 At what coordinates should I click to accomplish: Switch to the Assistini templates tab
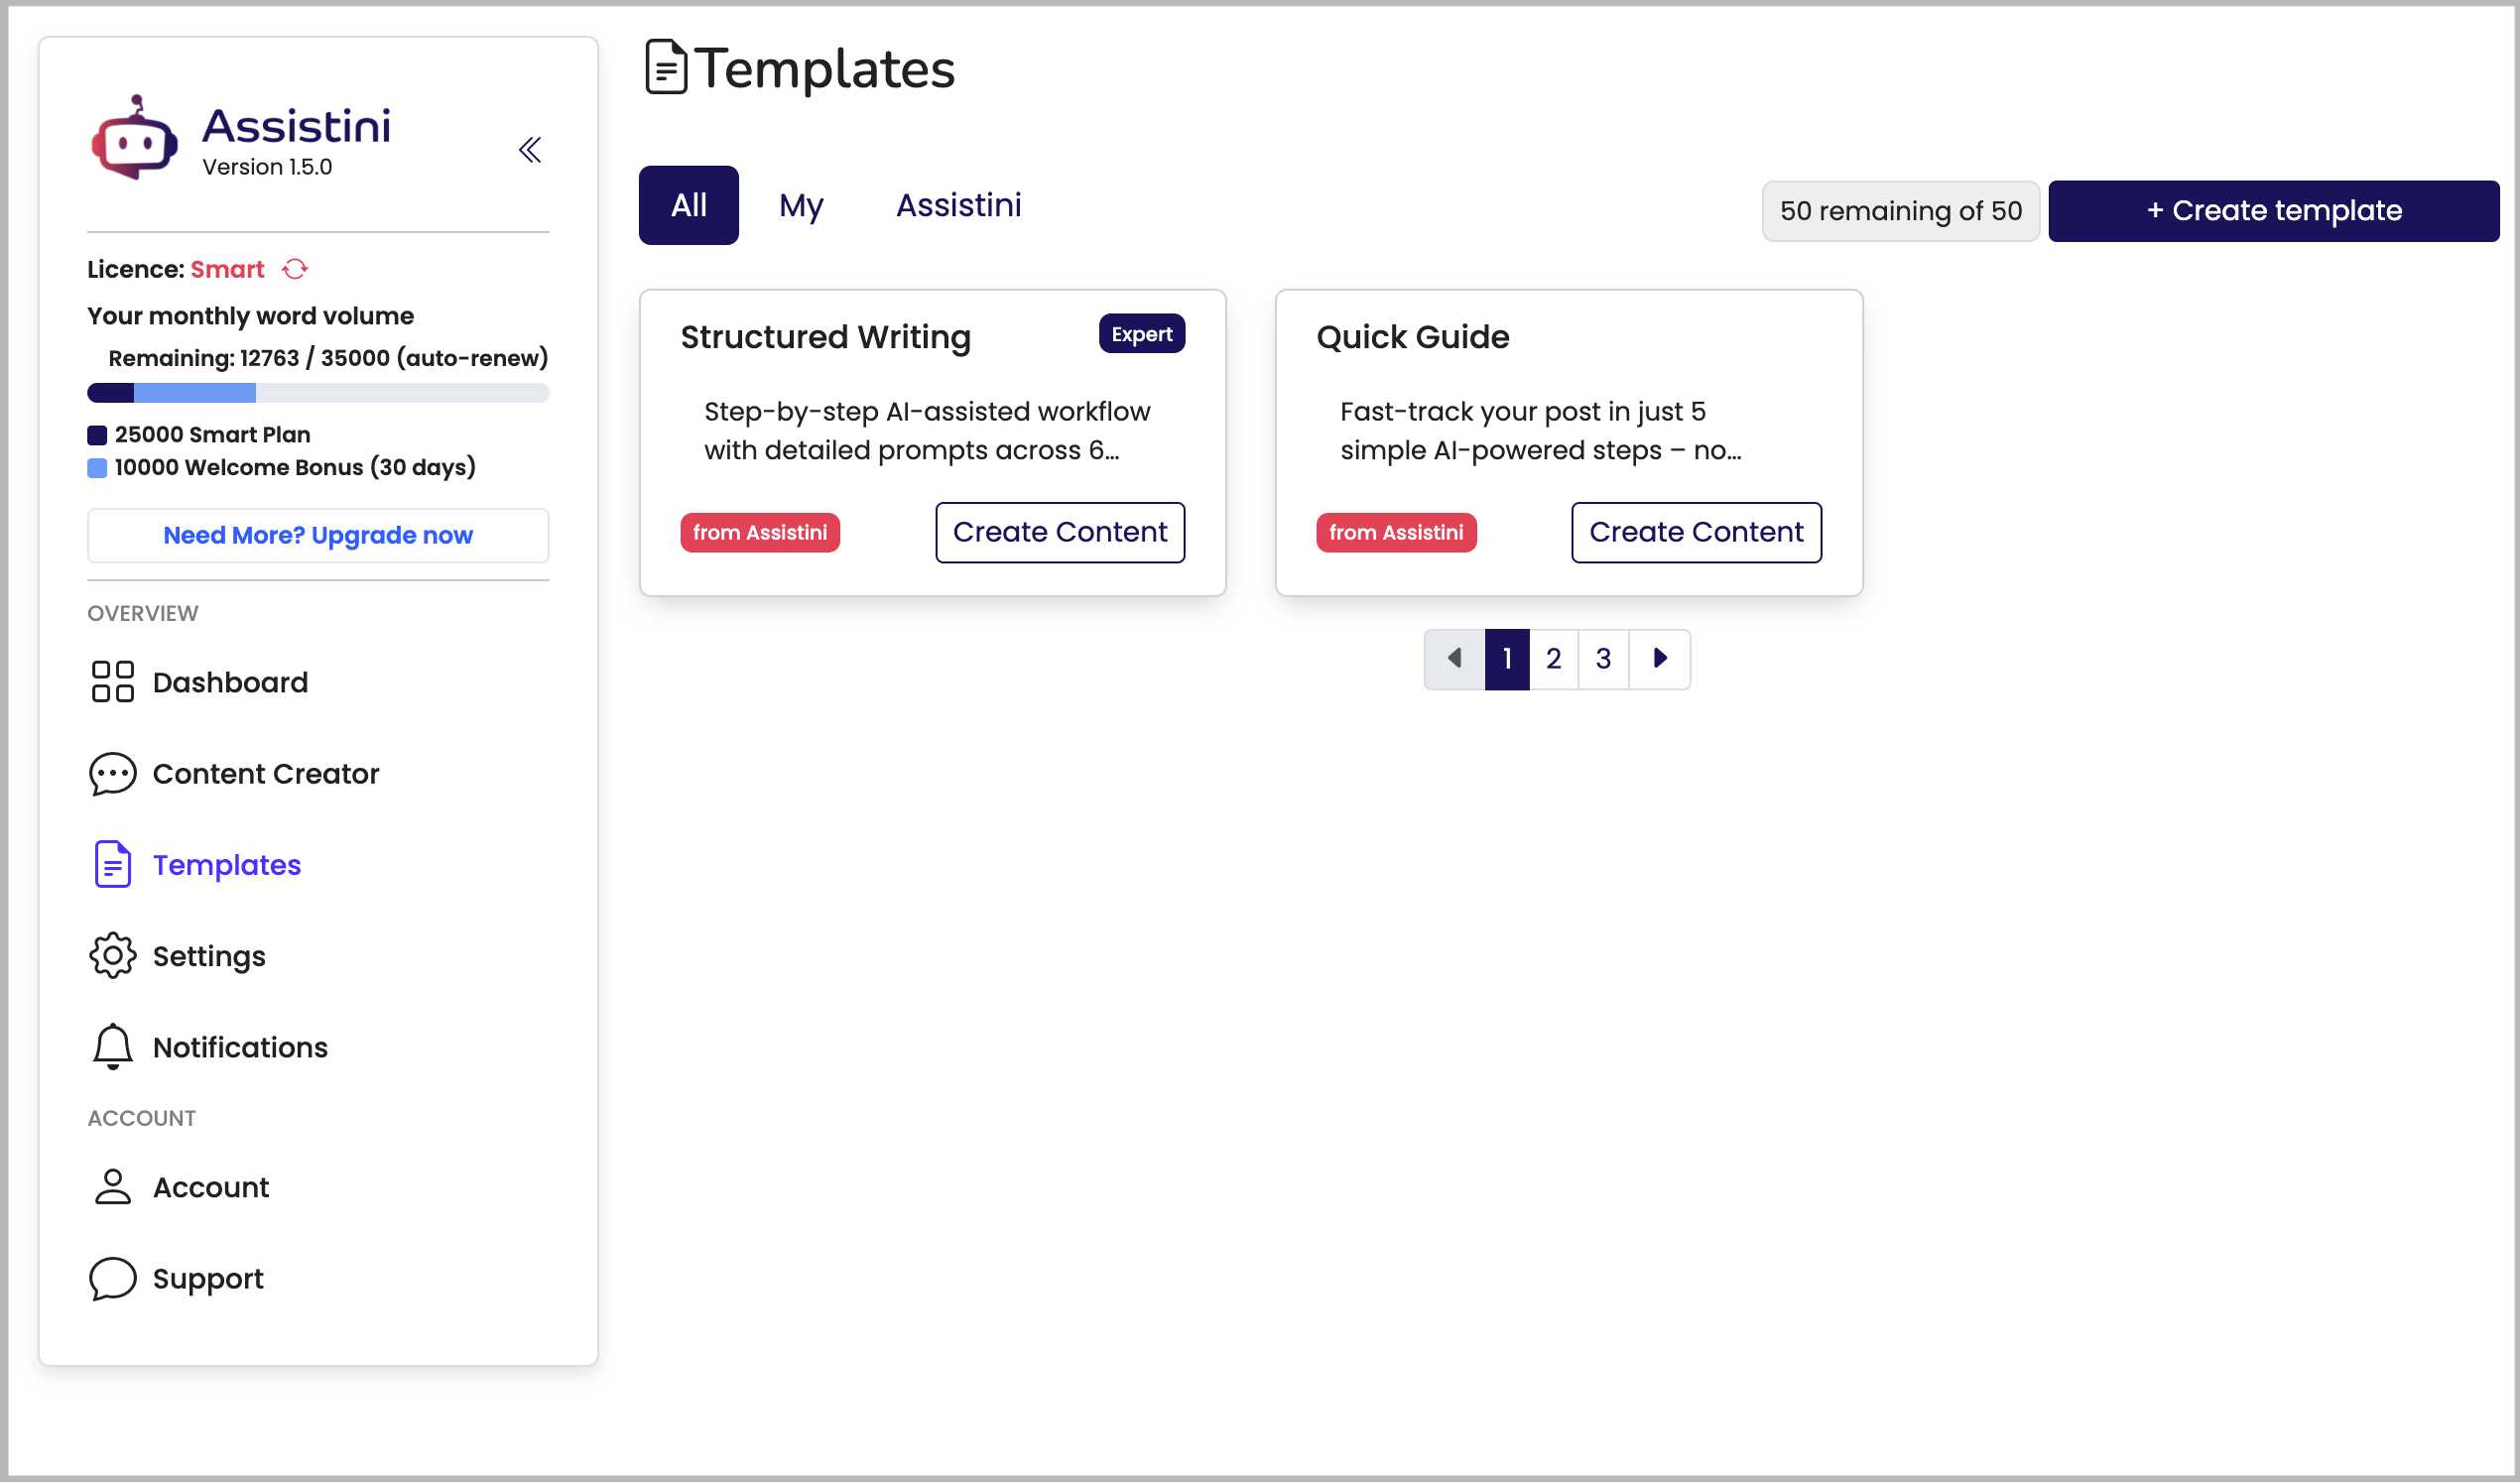tap(959, 205)
